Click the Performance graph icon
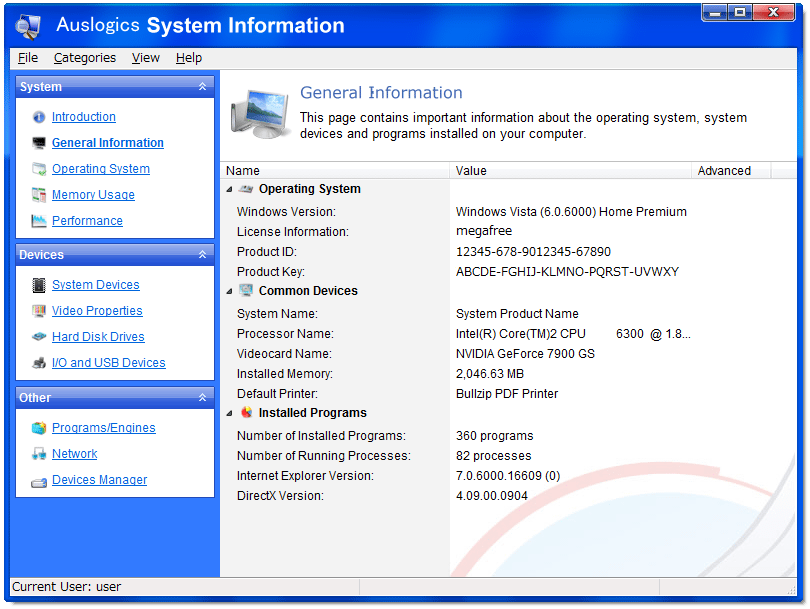 click(x=39, y=221)
